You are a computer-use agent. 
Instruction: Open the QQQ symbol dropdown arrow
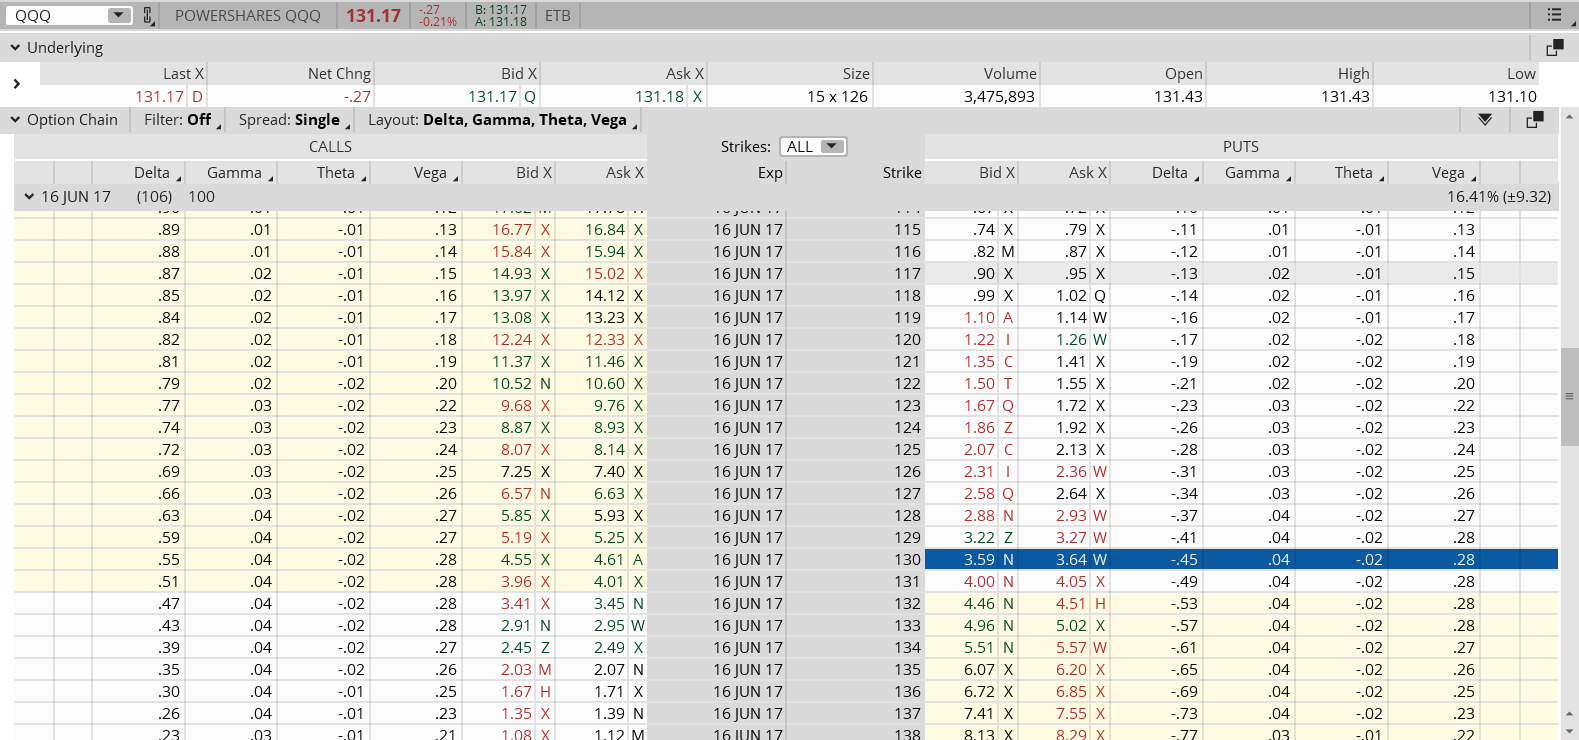click(x=118, y=16)
